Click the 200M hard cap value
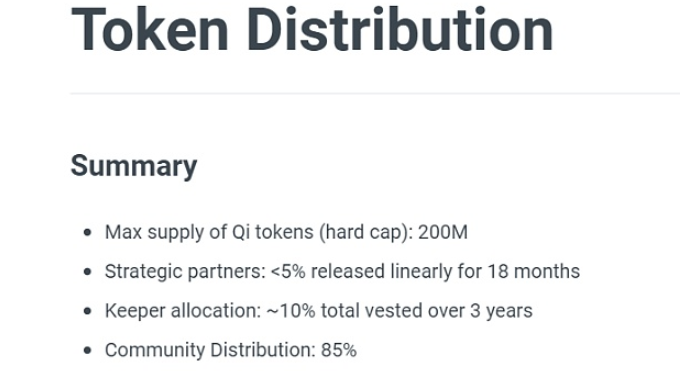The width and height of the screenshot is (686, 371). (x=443, y=232)
